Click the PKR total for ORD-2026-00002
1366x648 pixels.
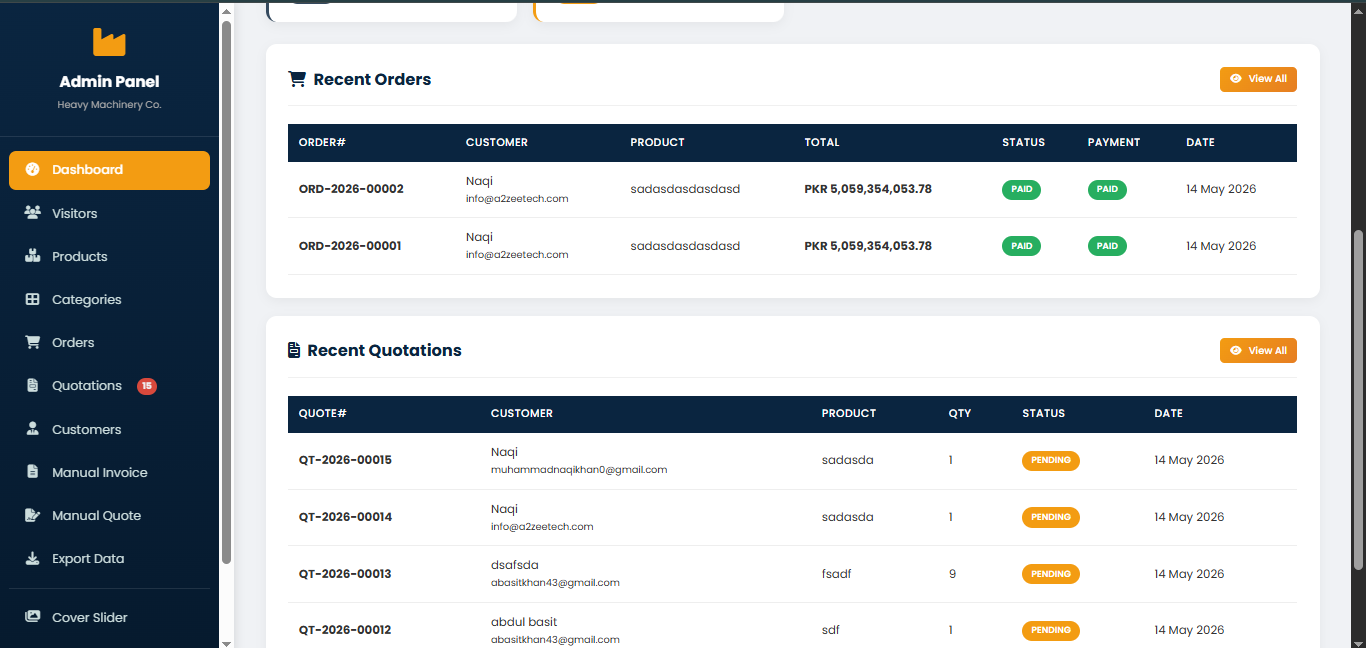[x=868, y=189]
